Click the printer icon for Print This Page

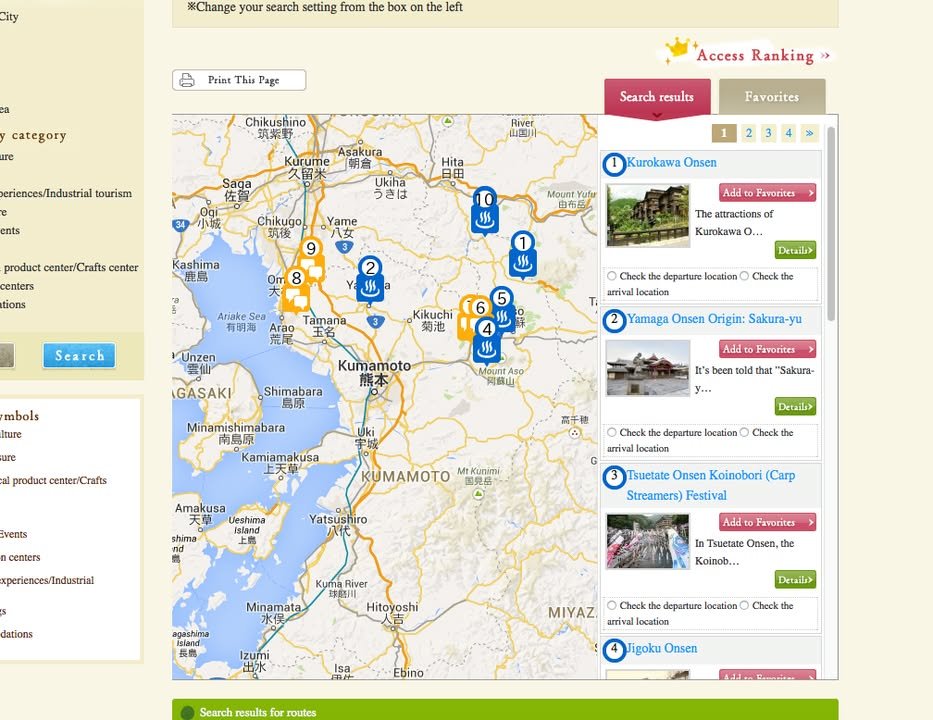tap(187, 81)
